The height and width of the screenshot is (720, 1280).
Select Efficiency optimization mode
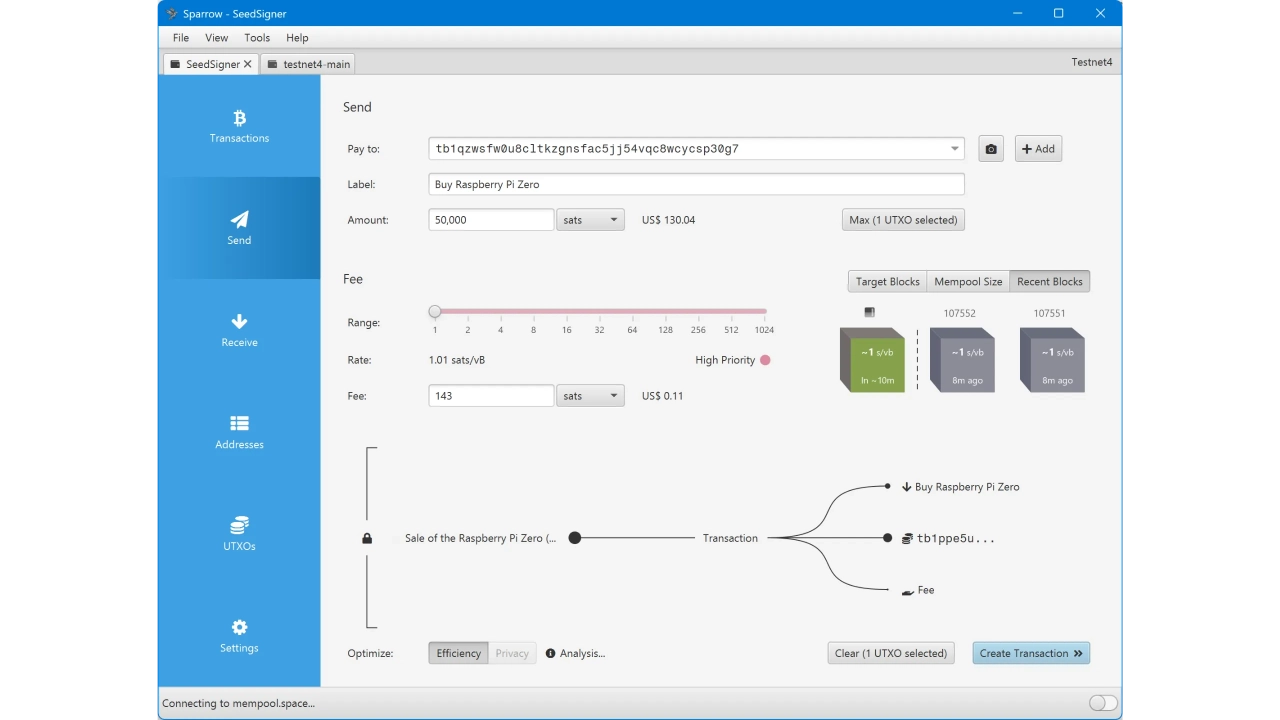coord(458,654)
